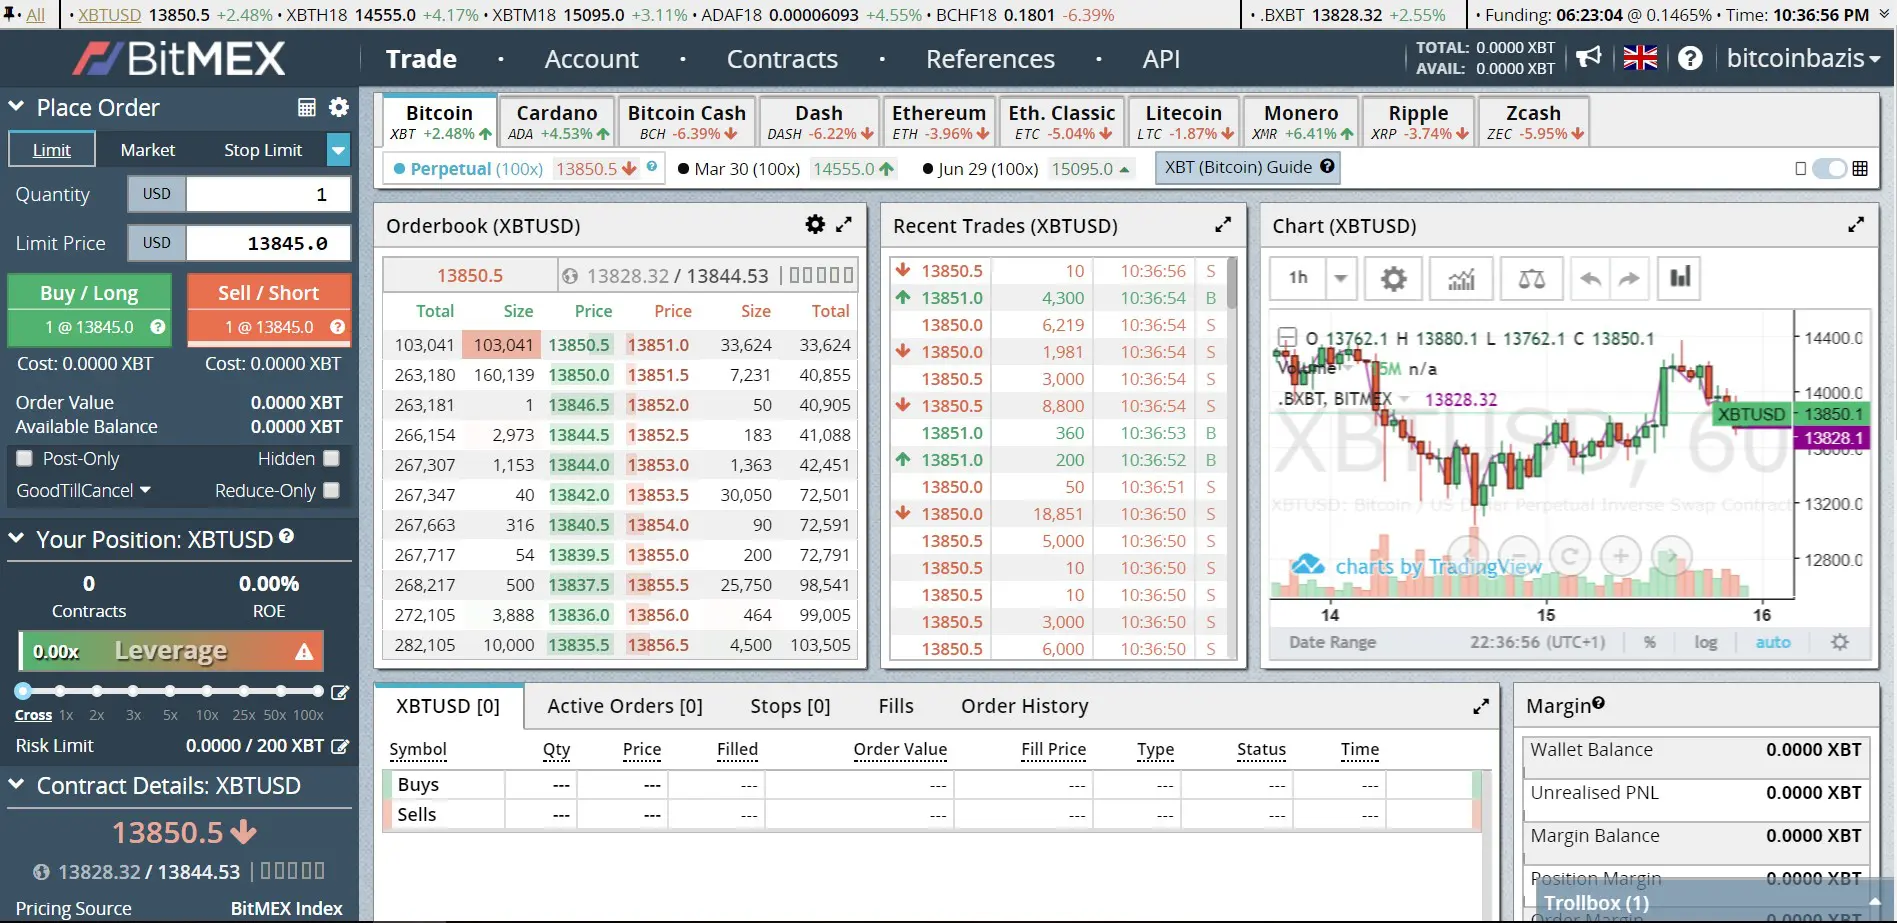
Task: Enable the Hidden order checkbox
Action: coord(331,458)
